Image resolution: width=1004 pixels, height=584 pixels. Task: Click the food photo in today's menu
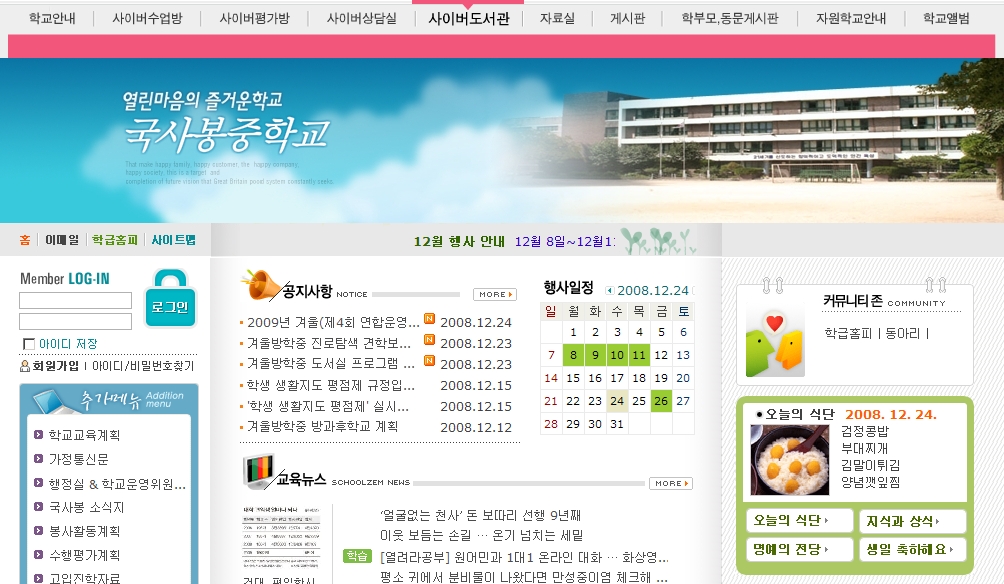(789, 461)
